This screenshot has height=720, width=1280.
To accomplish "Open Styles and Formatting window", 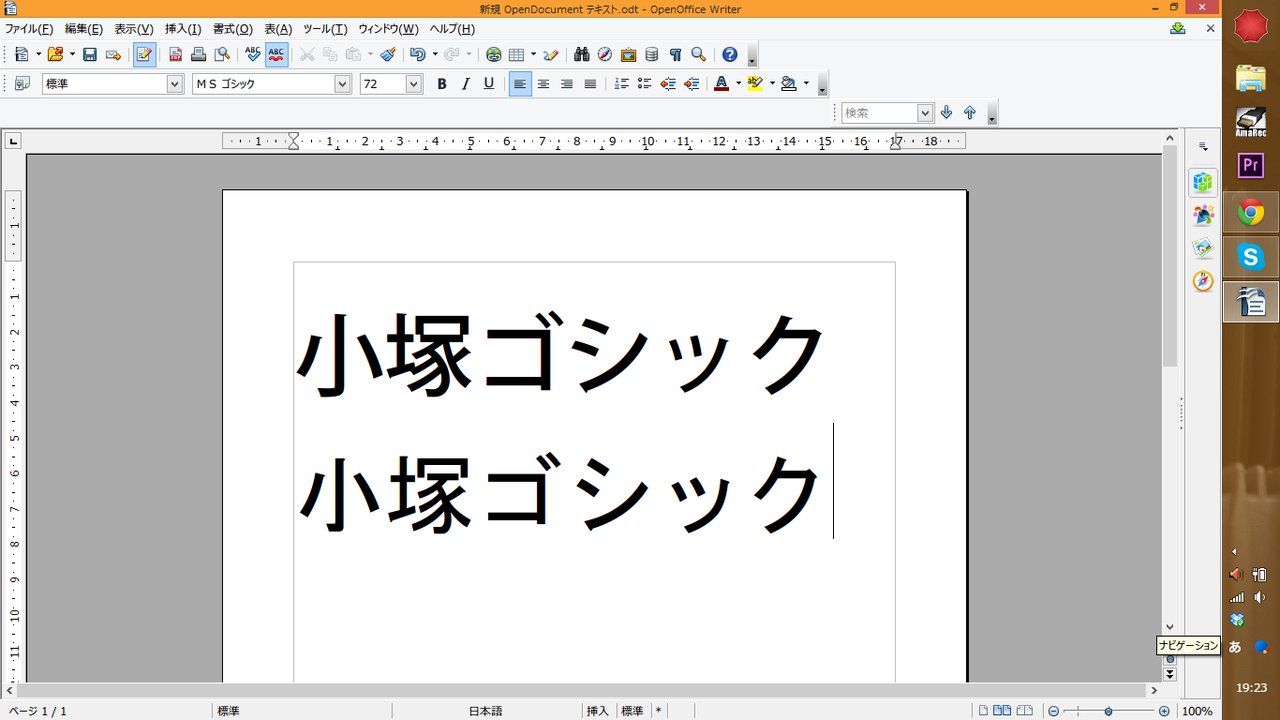I will [22, 84].
